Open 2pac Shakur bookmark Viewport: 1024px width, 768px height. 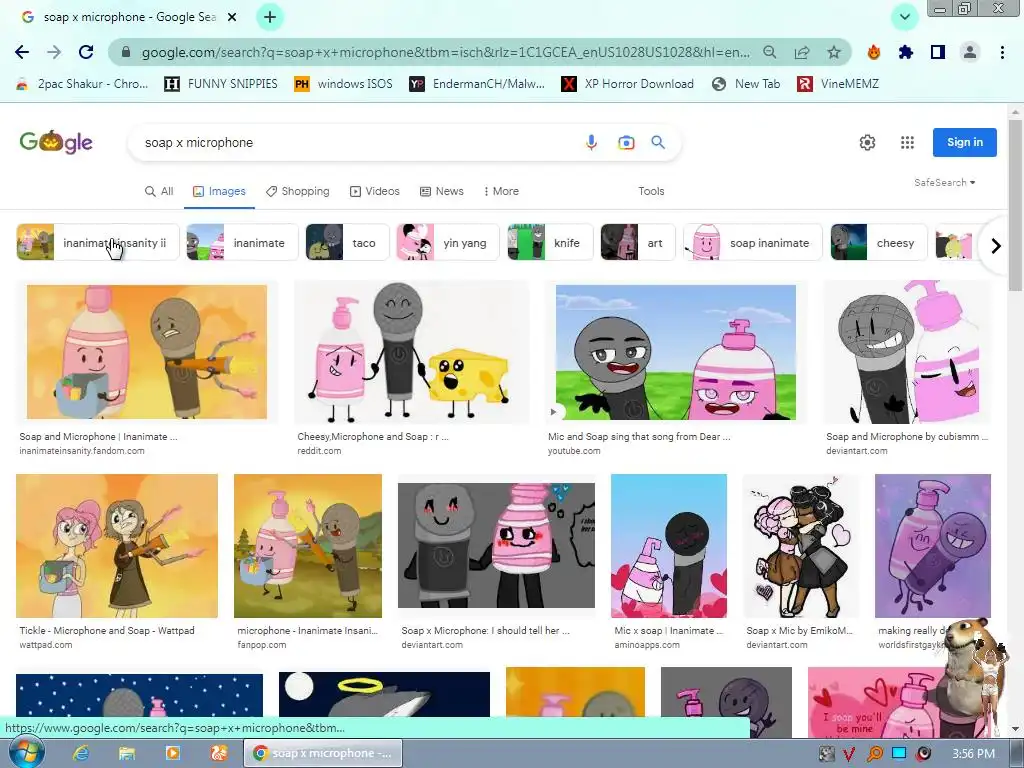(82, 84)
